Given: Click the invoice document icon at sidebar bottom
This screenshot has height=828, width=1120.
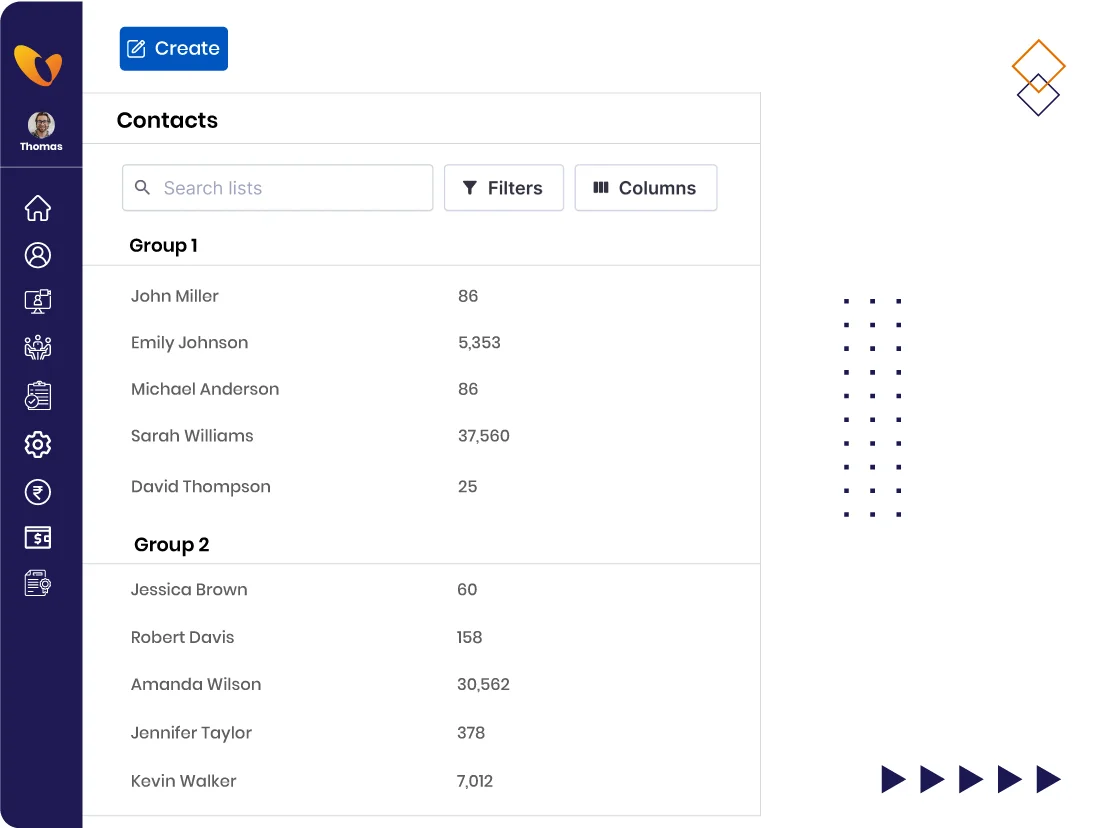Looking at the screenshot, I should click(x=38, y=583).
